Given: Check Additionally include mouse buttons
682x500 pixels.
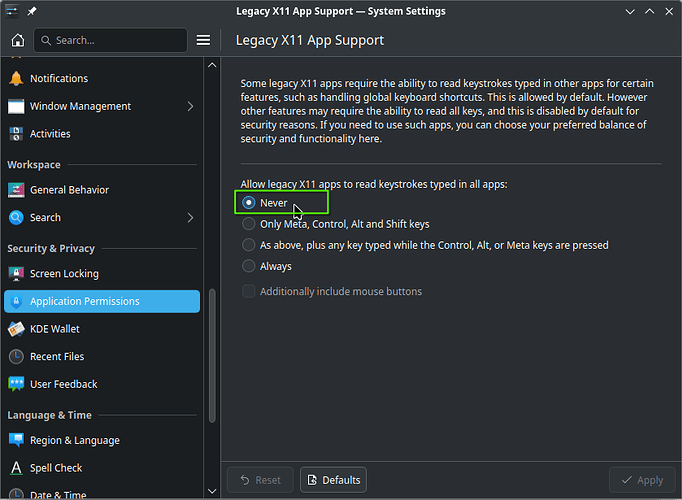Looking at the screenshot, I should click(248, 291).
